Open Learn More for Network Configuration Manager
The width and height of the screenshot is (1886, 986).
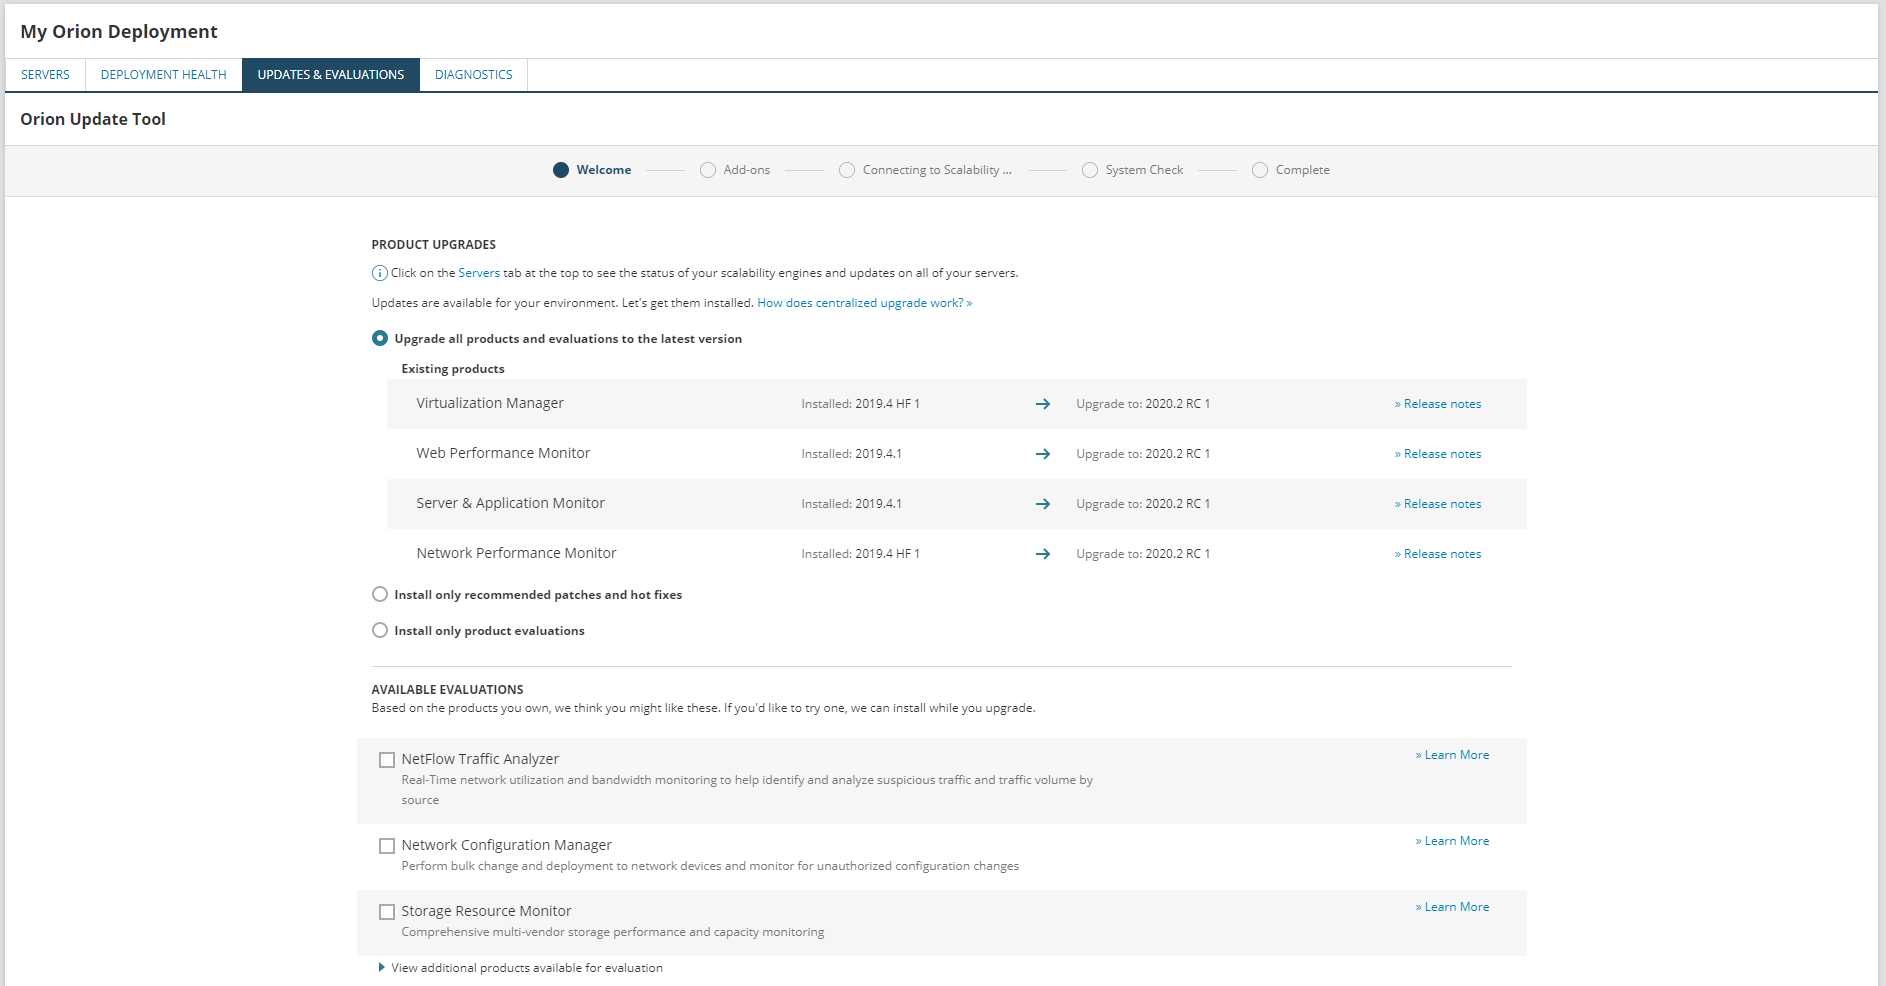(1452, 841)
